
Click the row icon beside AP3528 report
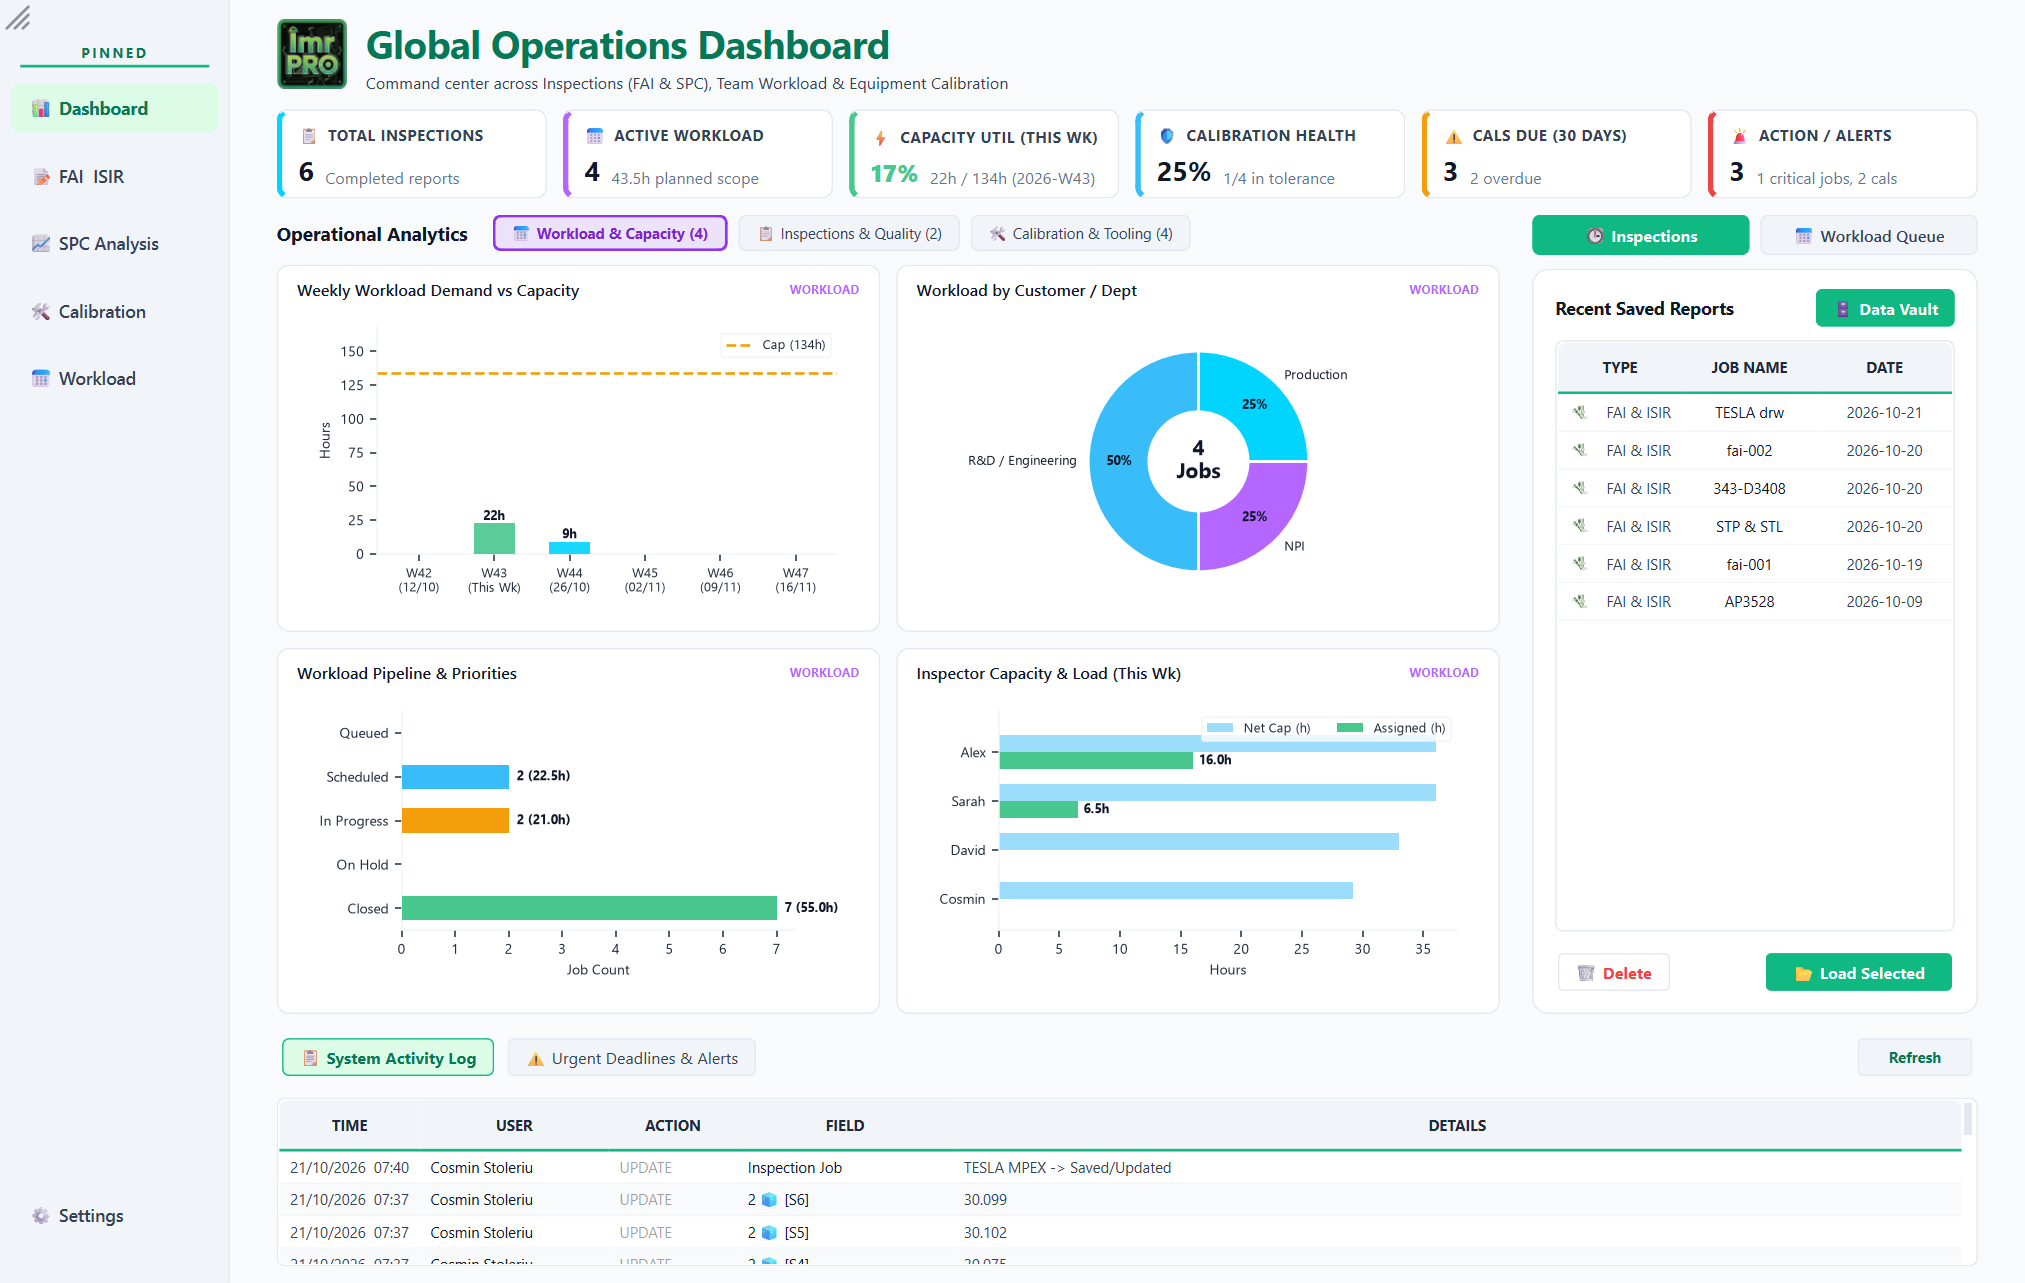1580,602
